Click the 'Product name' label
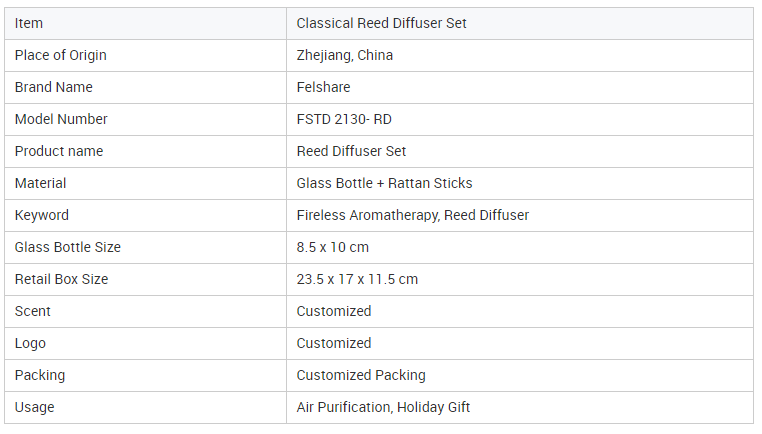This screenshot has height=434, width=762. 58,151
